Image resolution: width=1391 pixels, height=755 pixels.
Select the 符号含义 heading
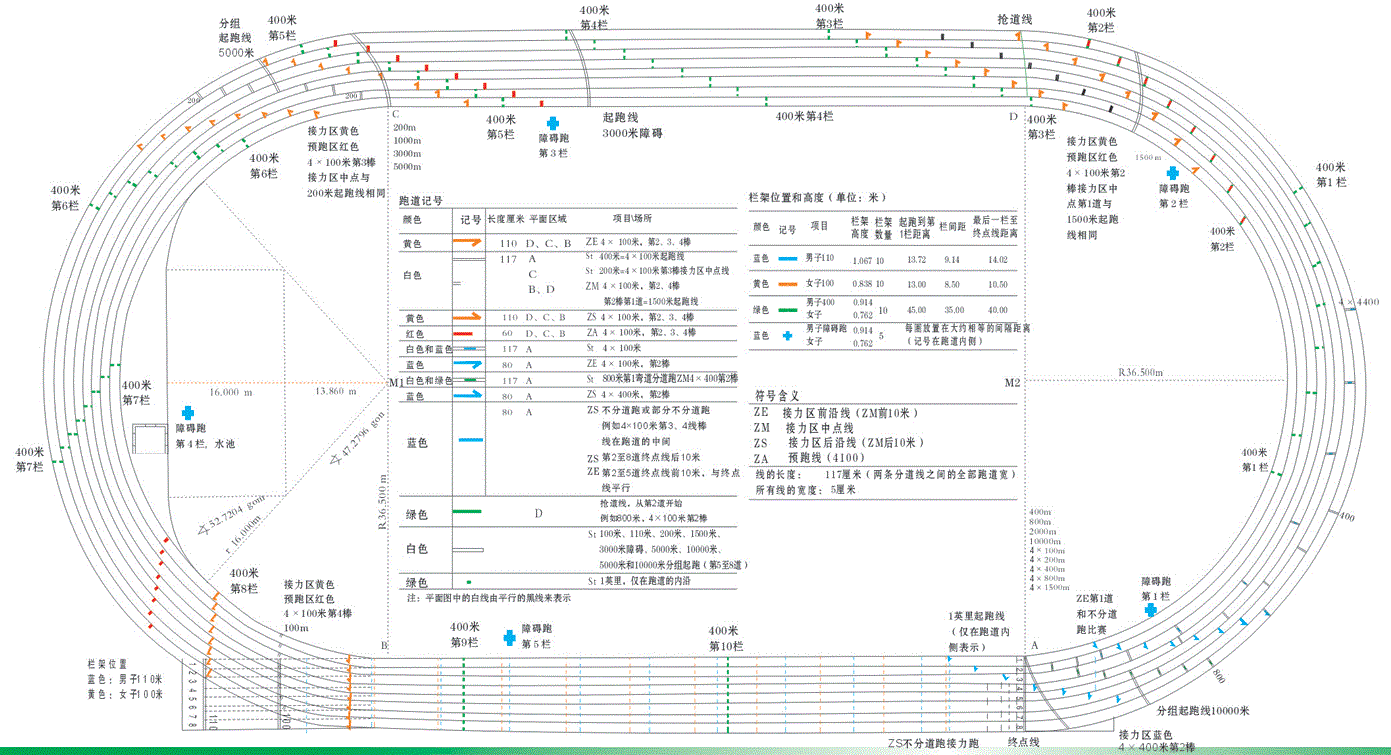click(777, 396)
